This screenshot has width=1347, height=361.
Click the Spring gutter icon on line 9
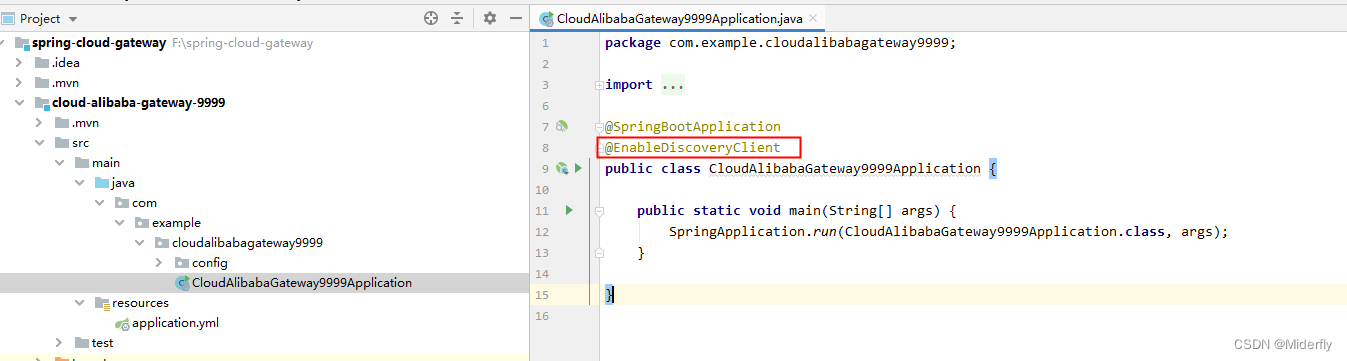click(562, 169)
